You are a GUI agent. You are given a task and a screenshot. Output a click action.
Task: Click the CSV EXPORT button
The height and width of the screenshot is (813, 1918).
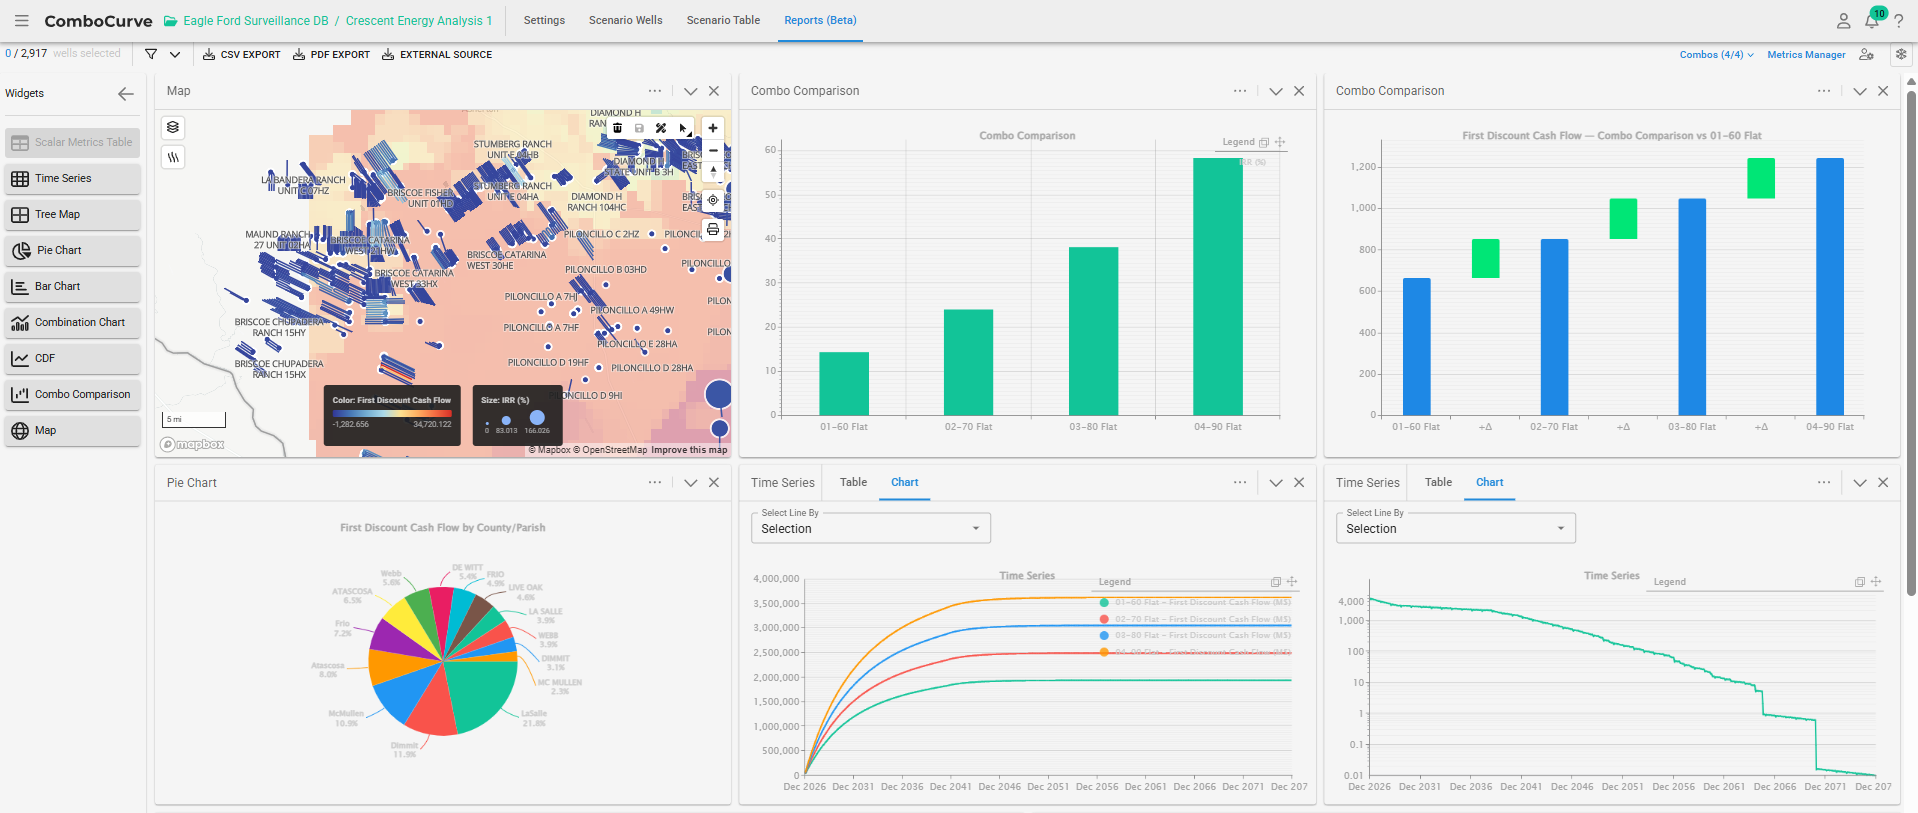pos(241,55)
